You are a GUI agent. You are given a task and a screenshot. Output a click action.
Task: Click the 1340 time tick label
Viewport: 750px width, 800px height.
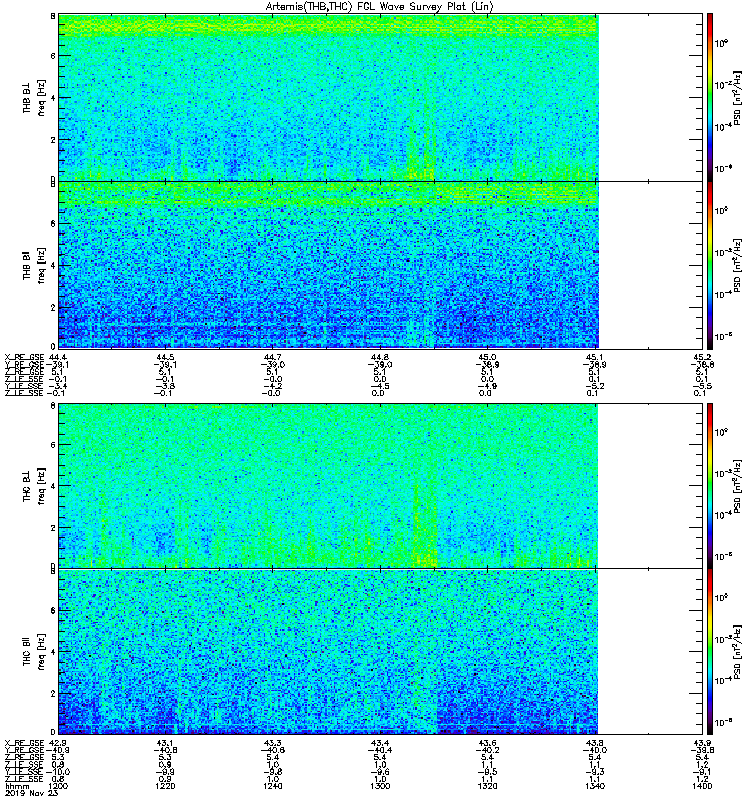(595, 786)
